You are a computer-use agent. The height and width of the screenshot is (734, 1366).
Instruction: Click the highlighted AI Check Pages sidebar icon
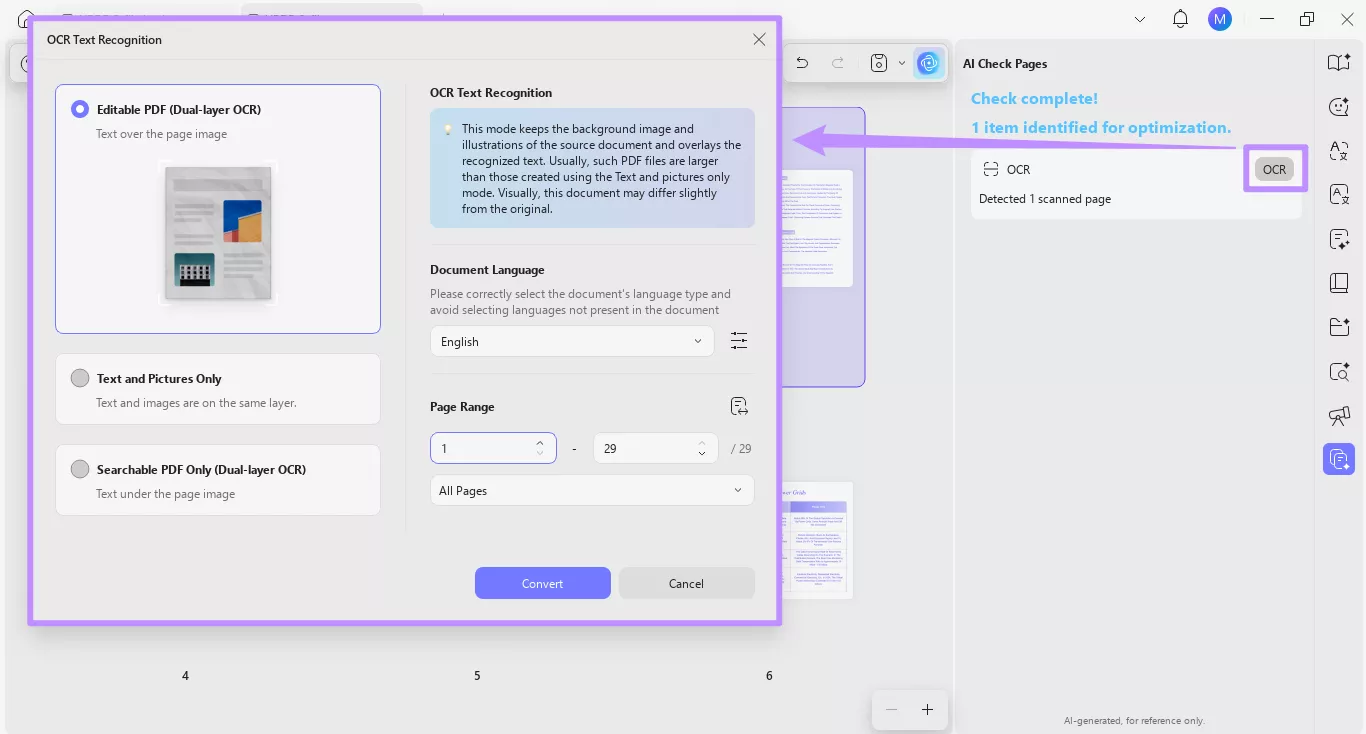coord(1339,459)
